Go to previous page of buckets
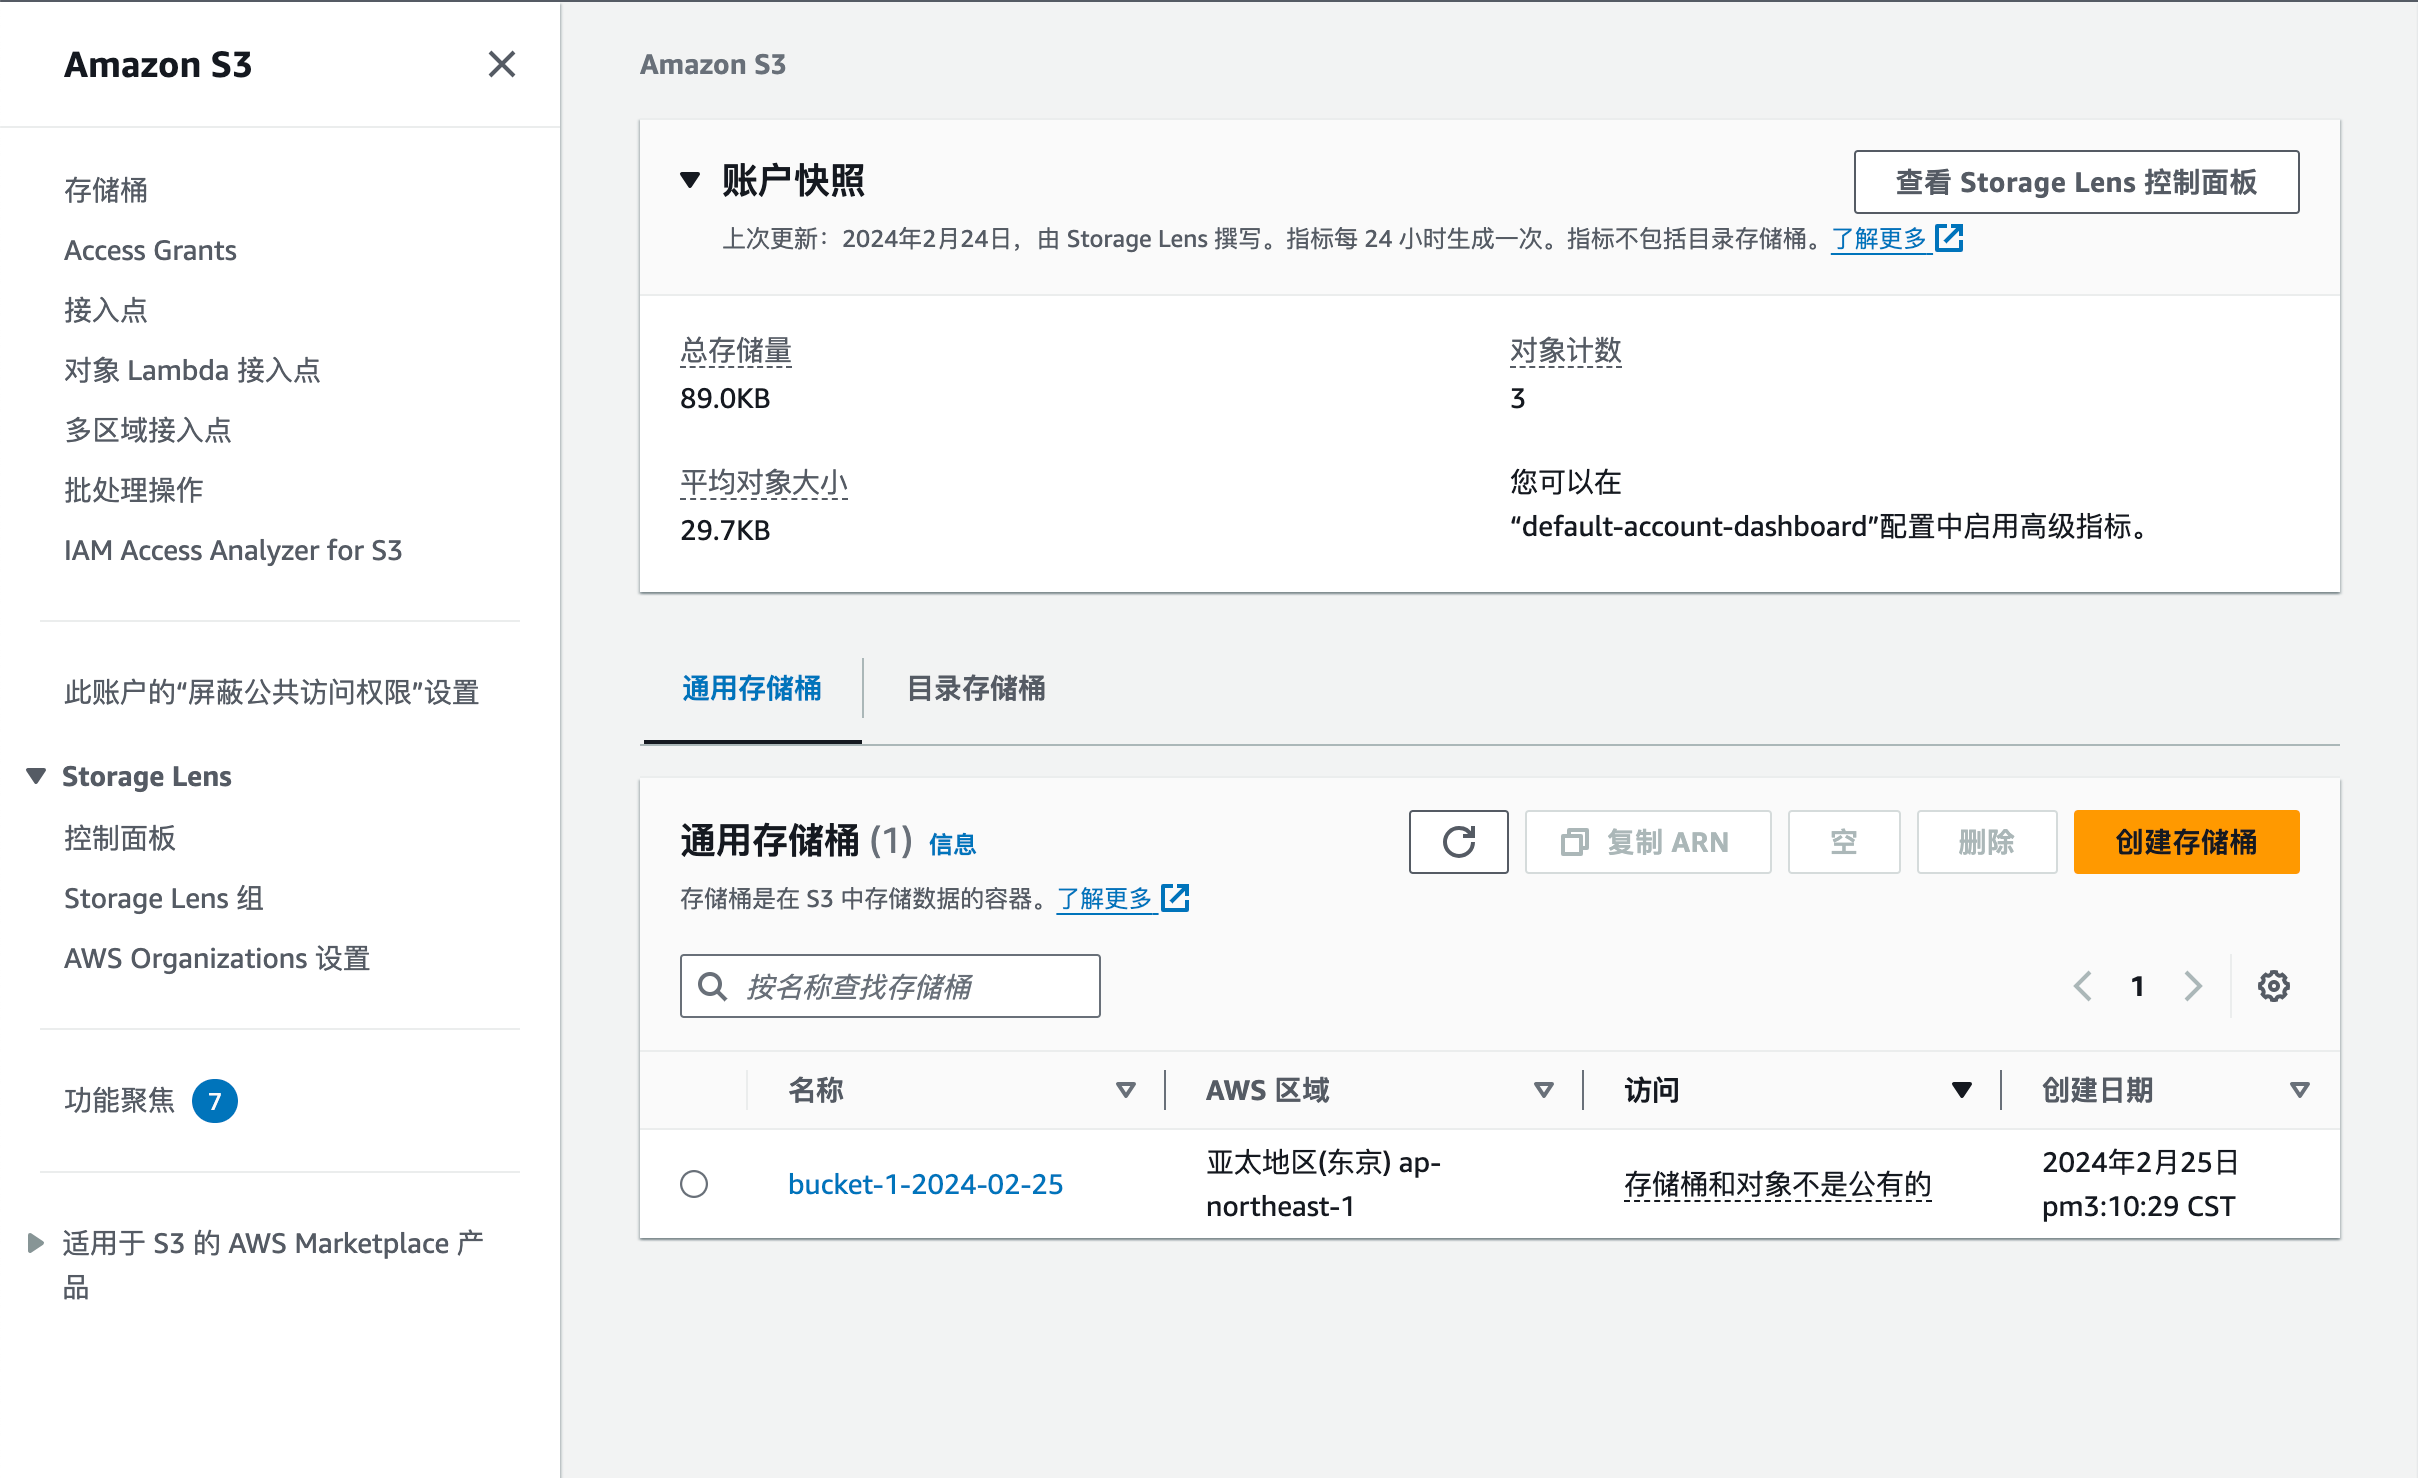 (x=2083, y=986)
